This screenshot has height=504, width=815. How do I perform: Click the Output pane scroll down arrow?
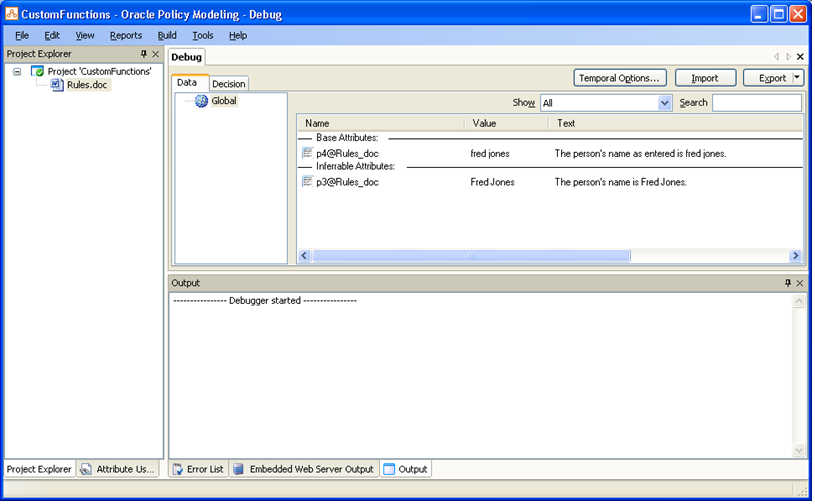(x=799, y=450)
